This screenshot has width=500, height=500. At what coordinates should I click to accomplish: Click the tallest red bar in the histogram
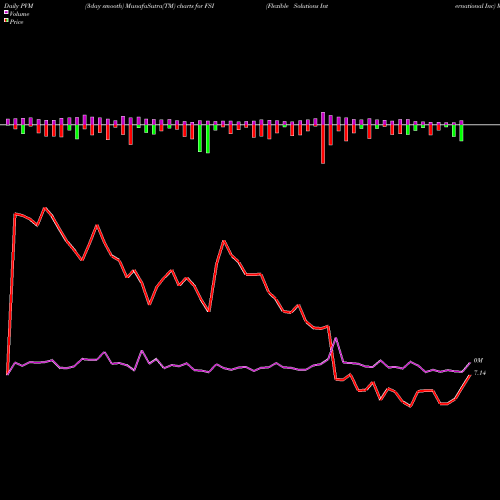[x=323, y=144]
